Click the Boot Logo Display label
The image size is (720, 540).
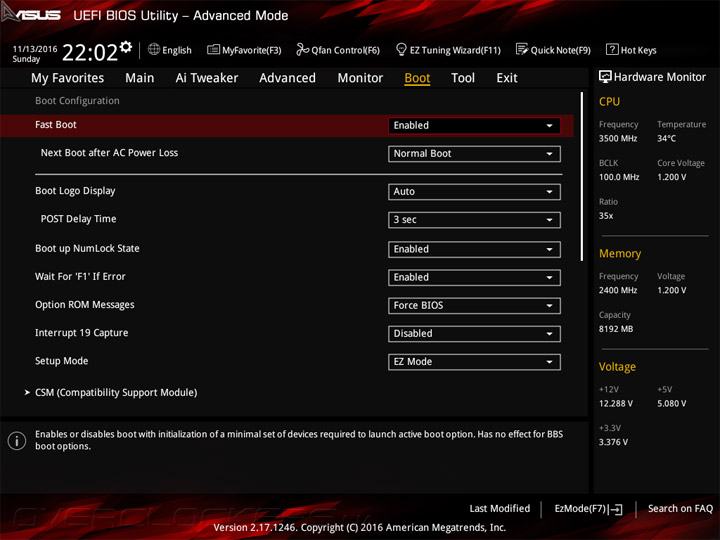[75, 191]
